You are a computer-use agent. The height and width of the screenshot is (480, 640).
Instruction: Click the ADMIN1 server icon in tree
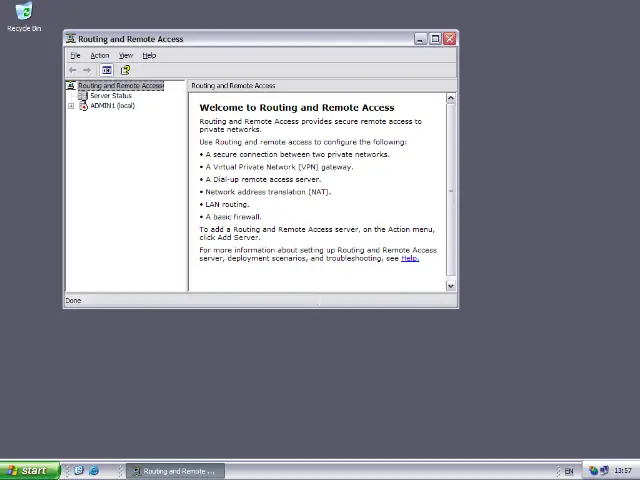pyautogui.click(x=83, y=106)
